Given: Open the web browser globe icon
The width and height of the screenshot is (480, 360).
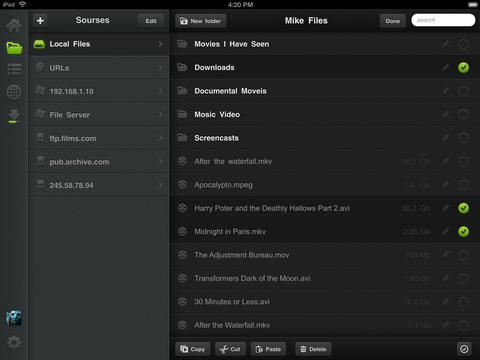Looking at the screenshot, I should pyautogui.click(x=14, y=92).
